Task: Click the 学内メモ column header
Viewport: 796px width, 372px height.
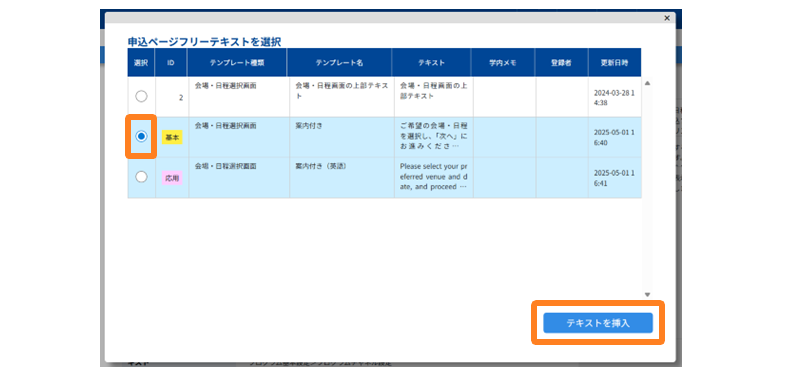Action: pyautogui.click(x=503, y=62)
